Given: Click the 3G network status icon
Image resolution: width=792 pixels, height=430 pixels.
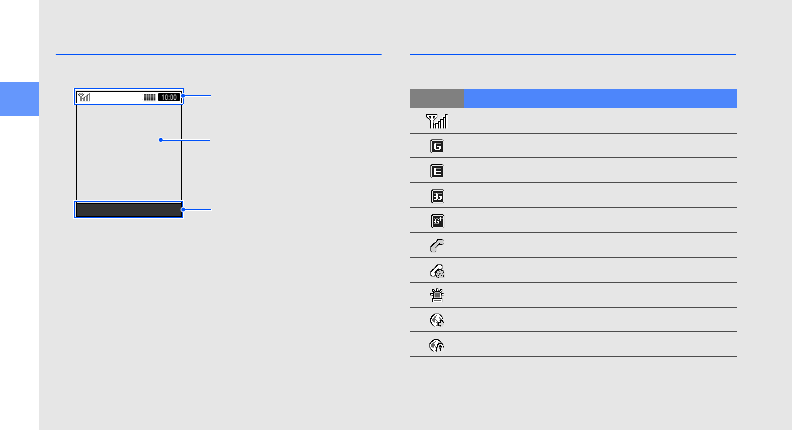Looking at the screenshot, I should click(x=437, y=196).
